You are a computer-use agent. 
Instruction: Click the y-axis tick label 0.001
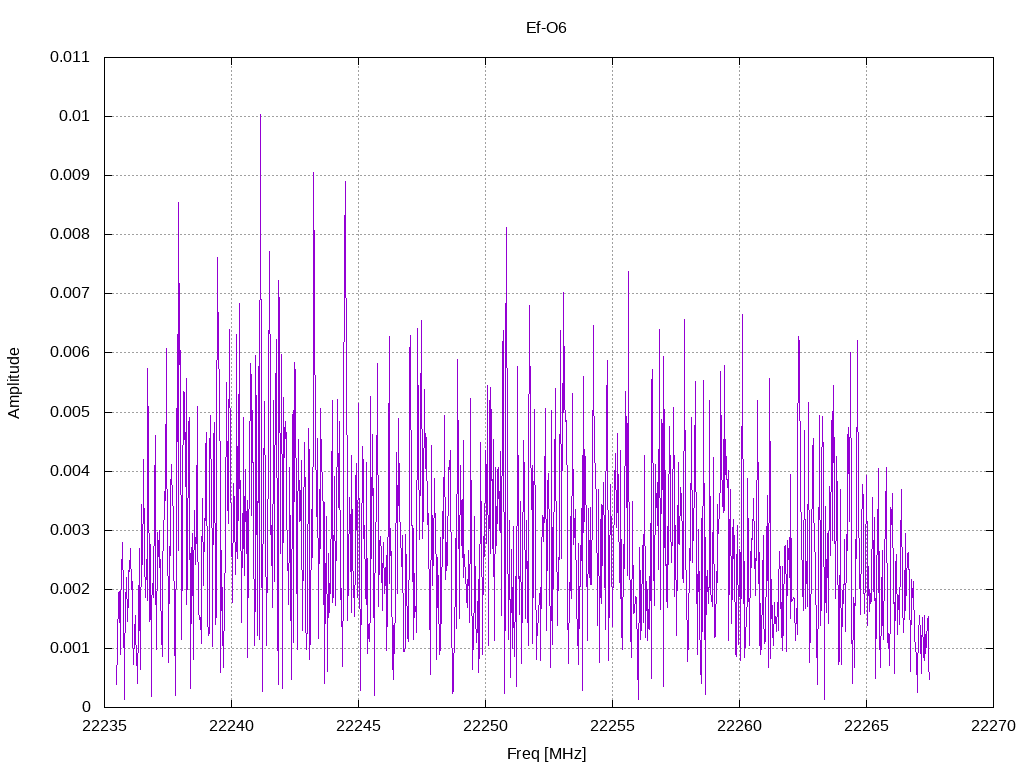tap(70, 648)
